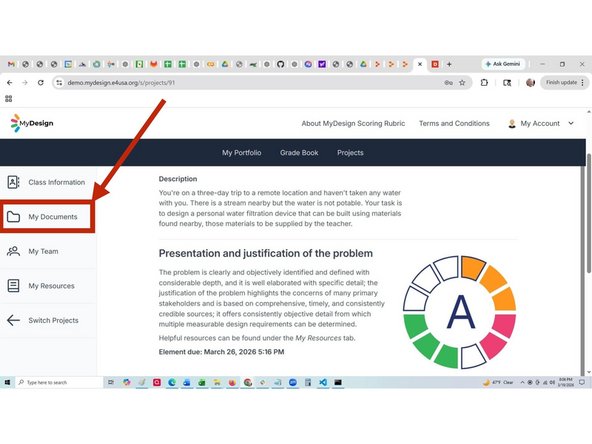Click the taskbar search box
592x444 pixels.
(x=59, y=382)
